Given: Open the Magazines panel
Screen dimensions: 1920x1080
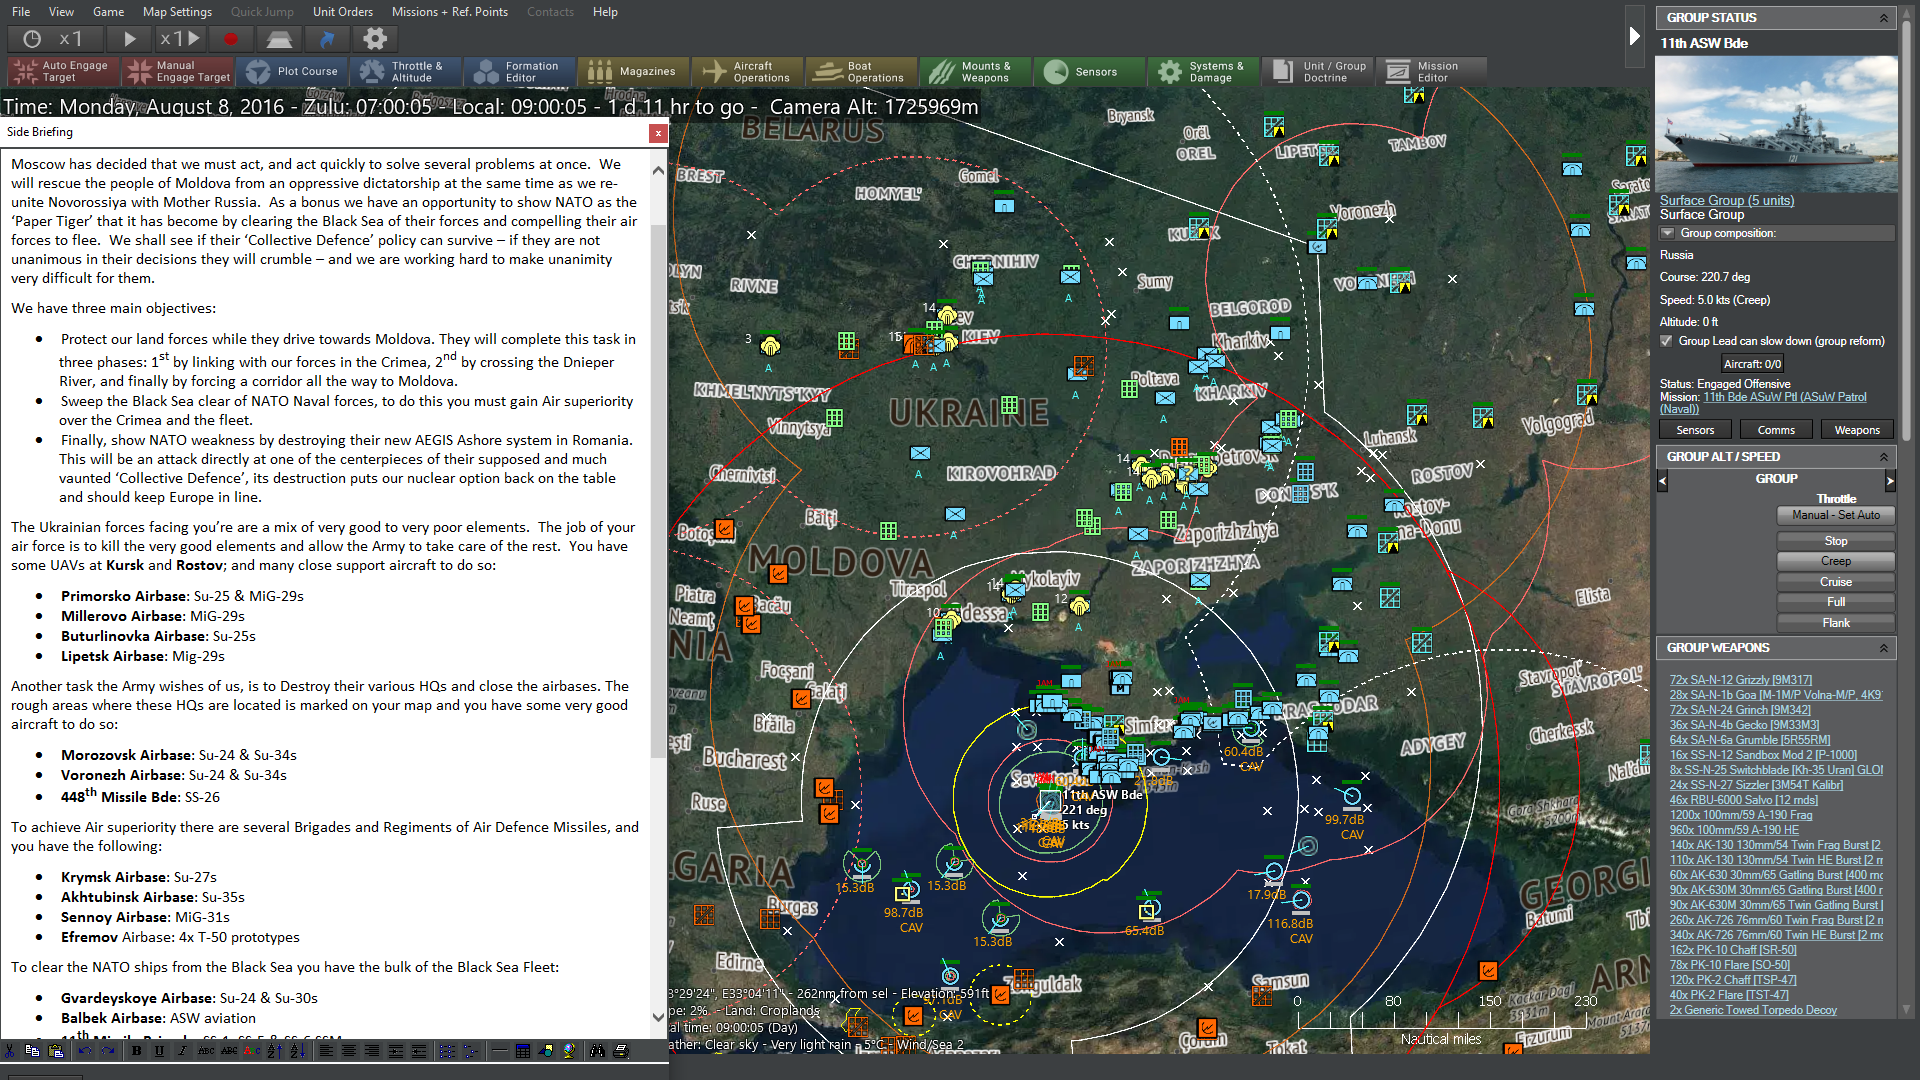Looking at the screenshot, I should click(x=633, y=72).
